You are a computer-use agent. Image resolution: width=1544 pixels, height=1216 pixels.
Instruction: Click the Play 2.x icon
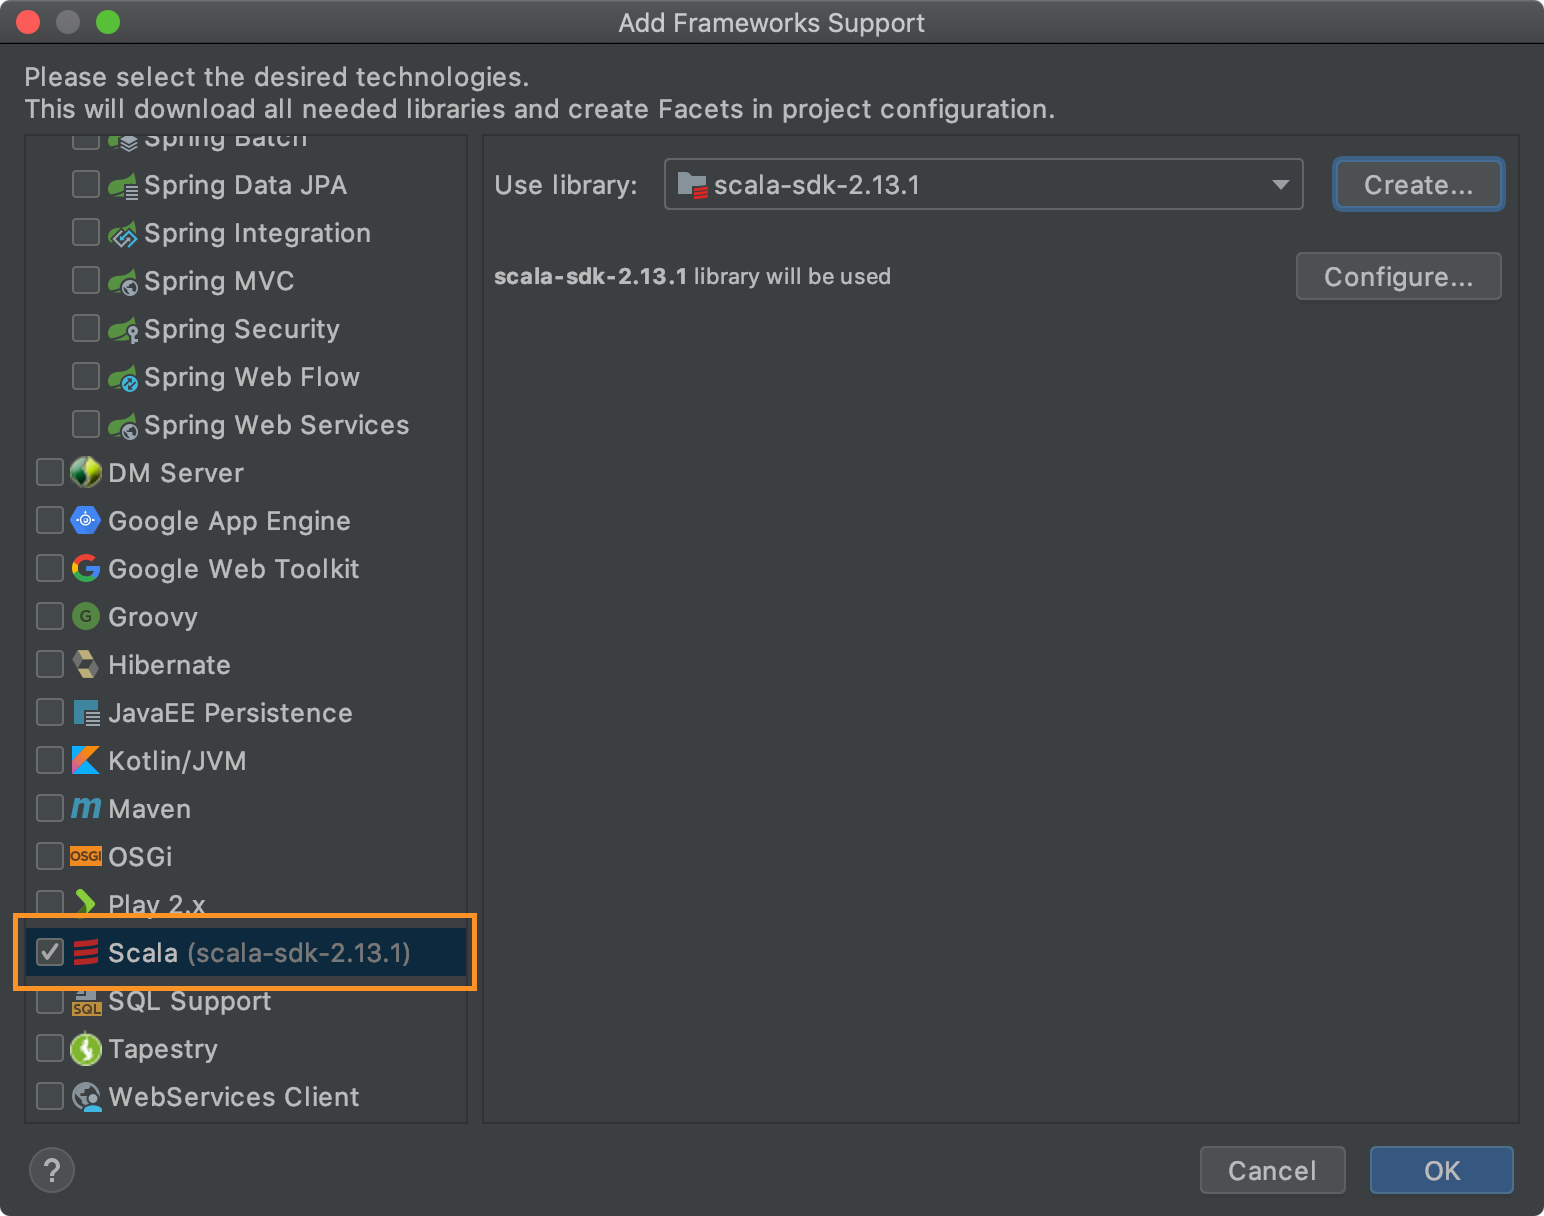(x=86, y=904)
